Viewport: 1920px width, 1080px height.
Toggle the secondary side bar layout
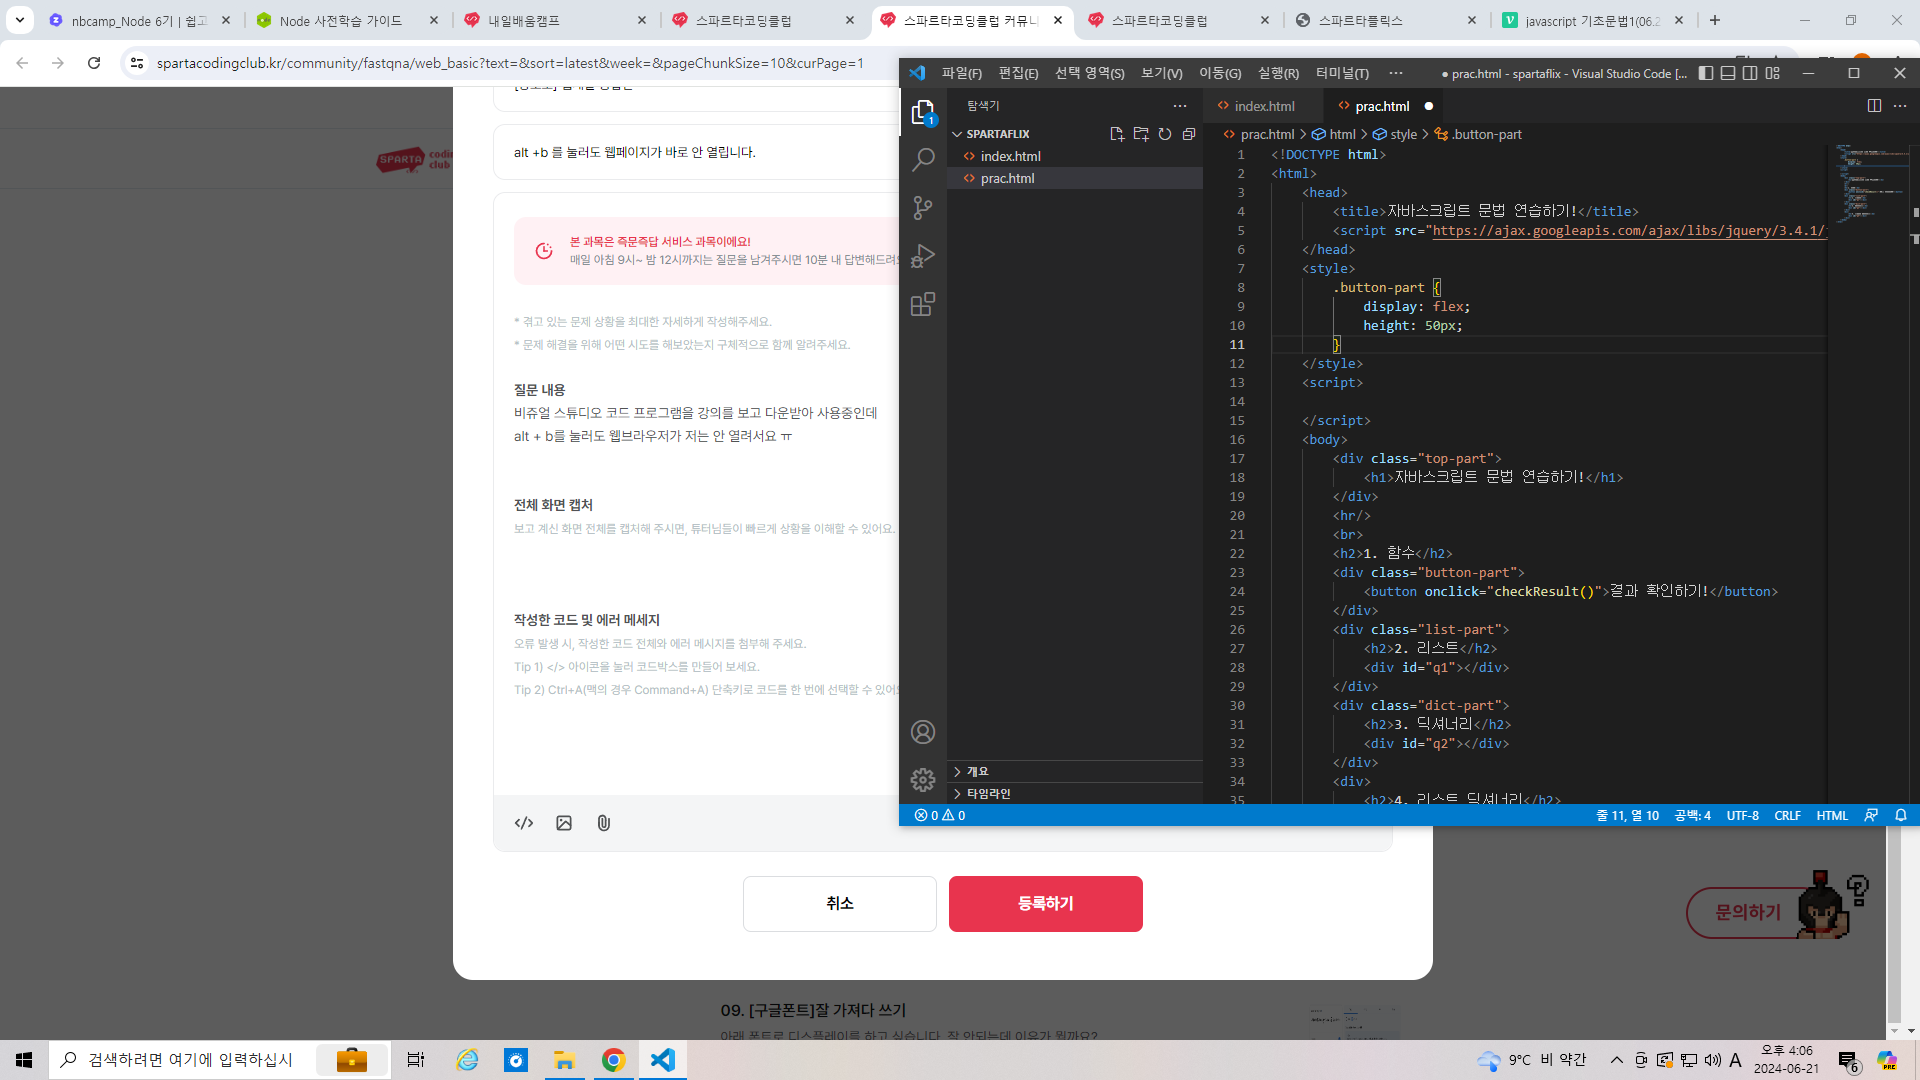1750,73
